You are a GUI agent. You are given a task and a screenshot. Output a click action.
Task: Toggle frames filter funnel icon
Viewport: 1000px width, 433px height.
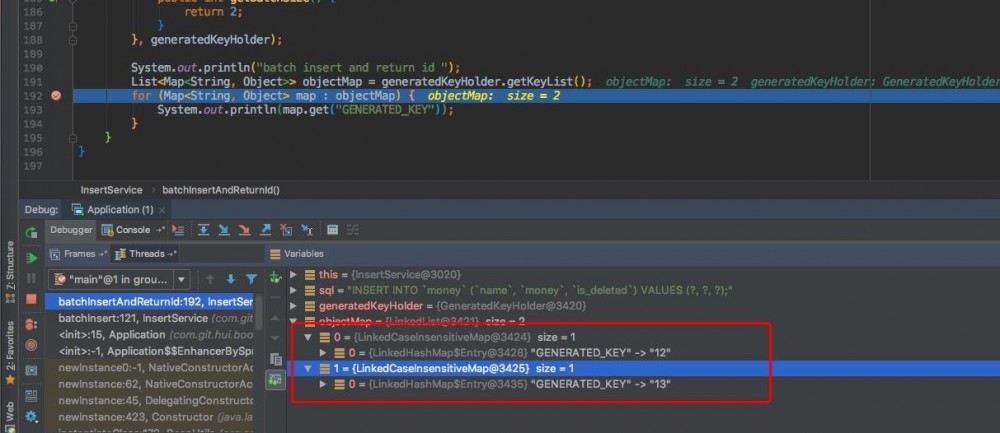click(x=251, y=279)
